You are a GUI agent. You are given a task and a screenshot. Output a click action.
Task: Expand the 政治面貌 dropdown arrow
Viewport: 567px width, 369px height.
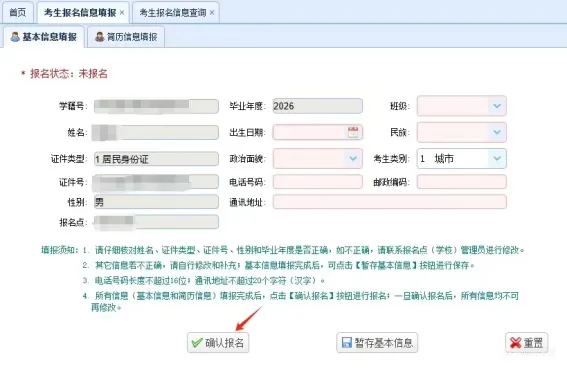(x=353, y=158)
